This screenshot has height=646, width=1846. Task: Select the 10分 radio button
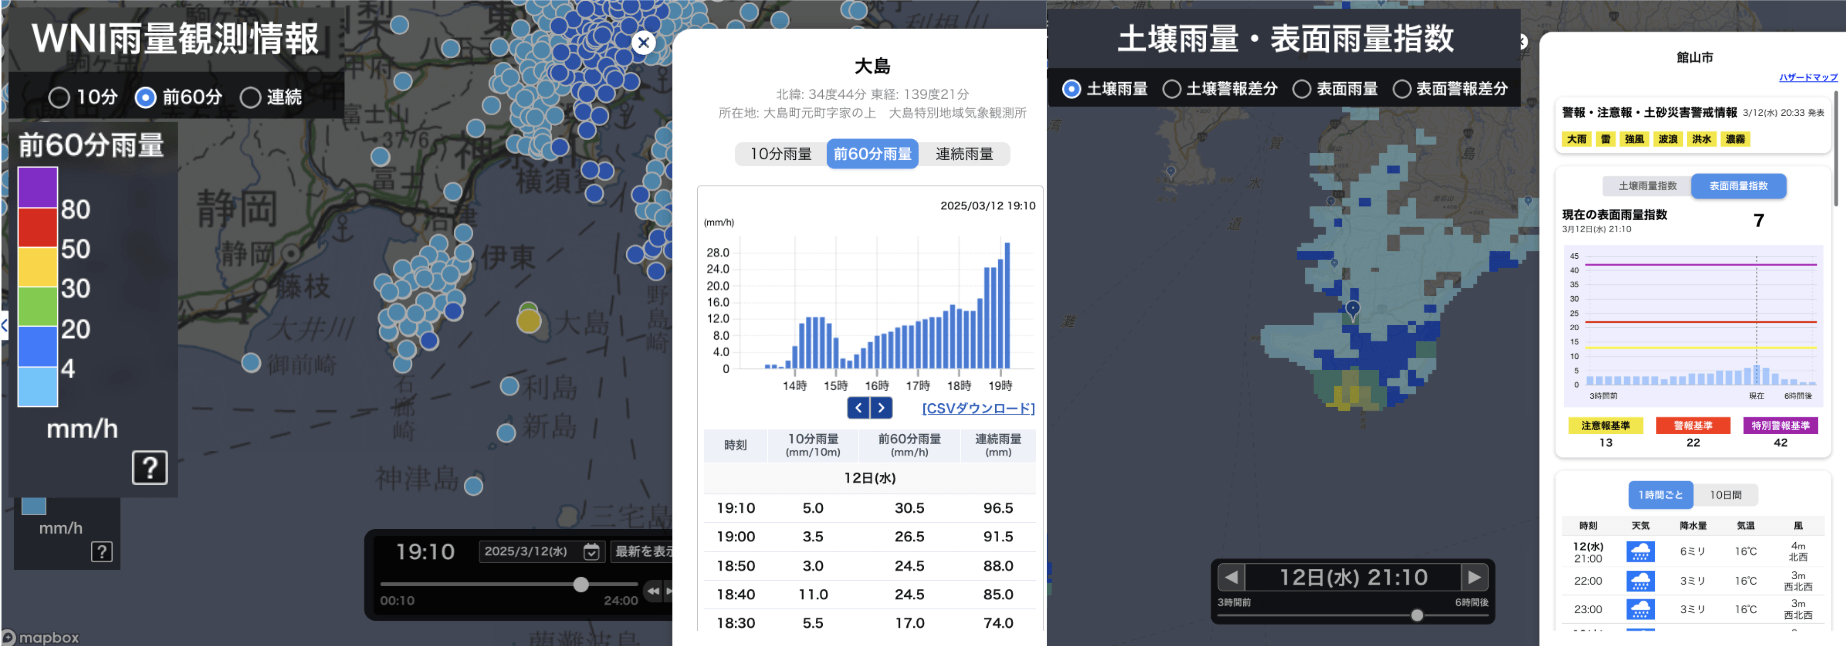pyautogui.click(x=59, y=97)
